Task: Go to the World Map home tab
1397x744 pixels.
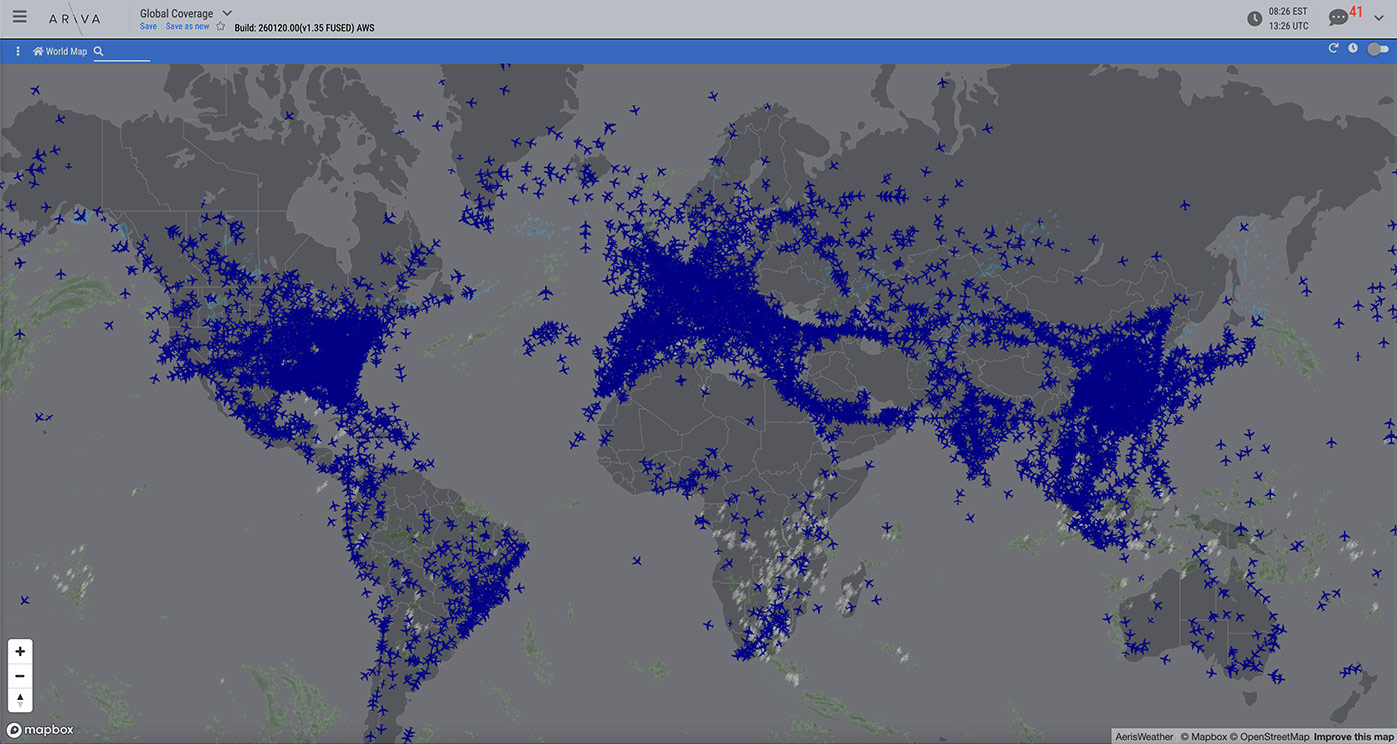Action: [x=60, y=51]
